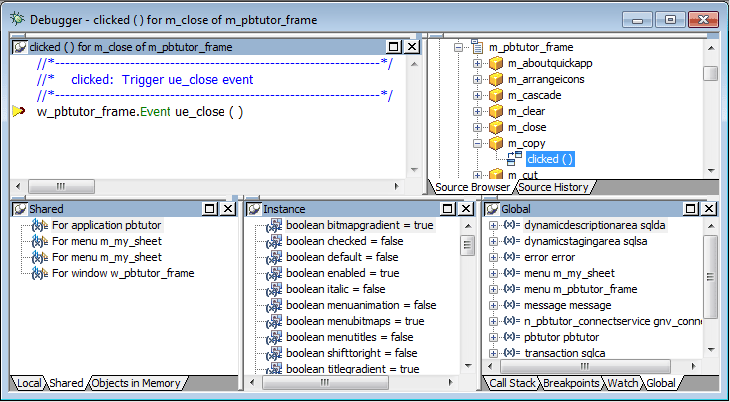Maximize the Instance pane
Screen dimensions: 730x402
point(448,209)
